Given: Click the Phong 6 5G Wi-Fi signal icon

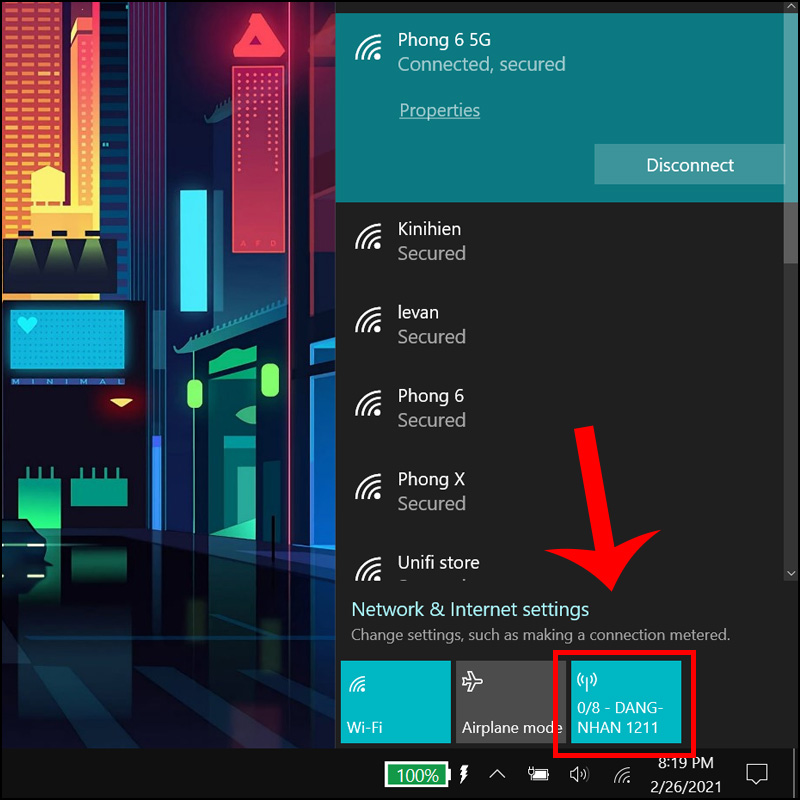Looking at the screenshot, I should tap(368, 47).
